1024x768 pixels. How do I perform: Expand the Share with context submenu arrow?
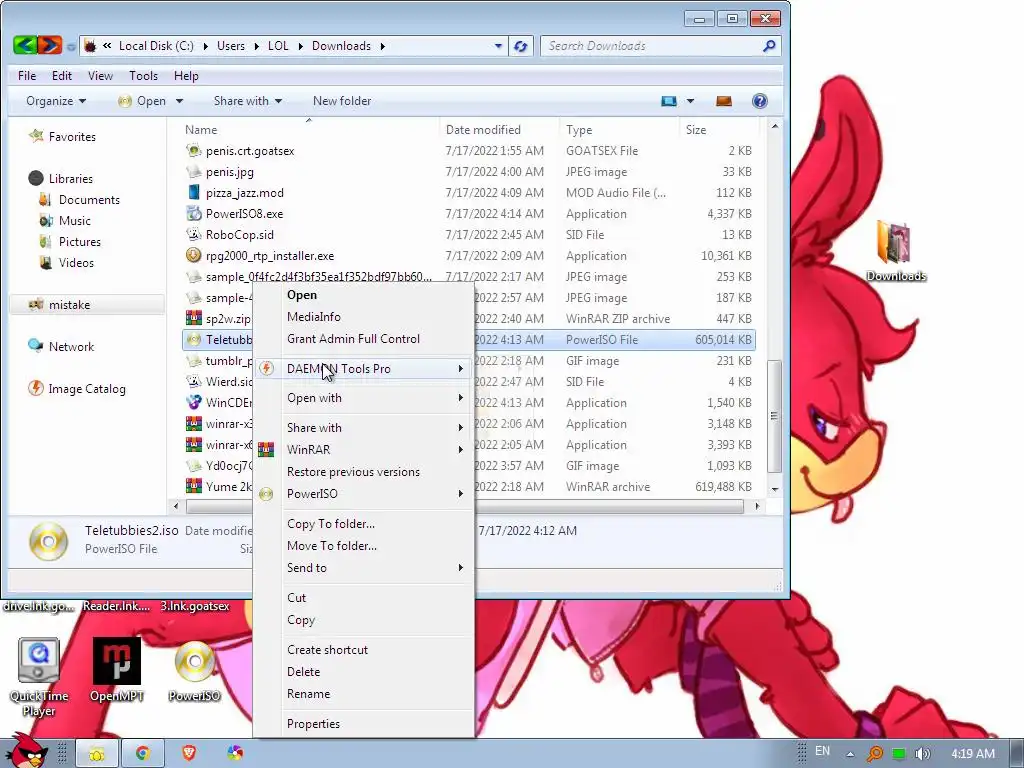[460, 428]
